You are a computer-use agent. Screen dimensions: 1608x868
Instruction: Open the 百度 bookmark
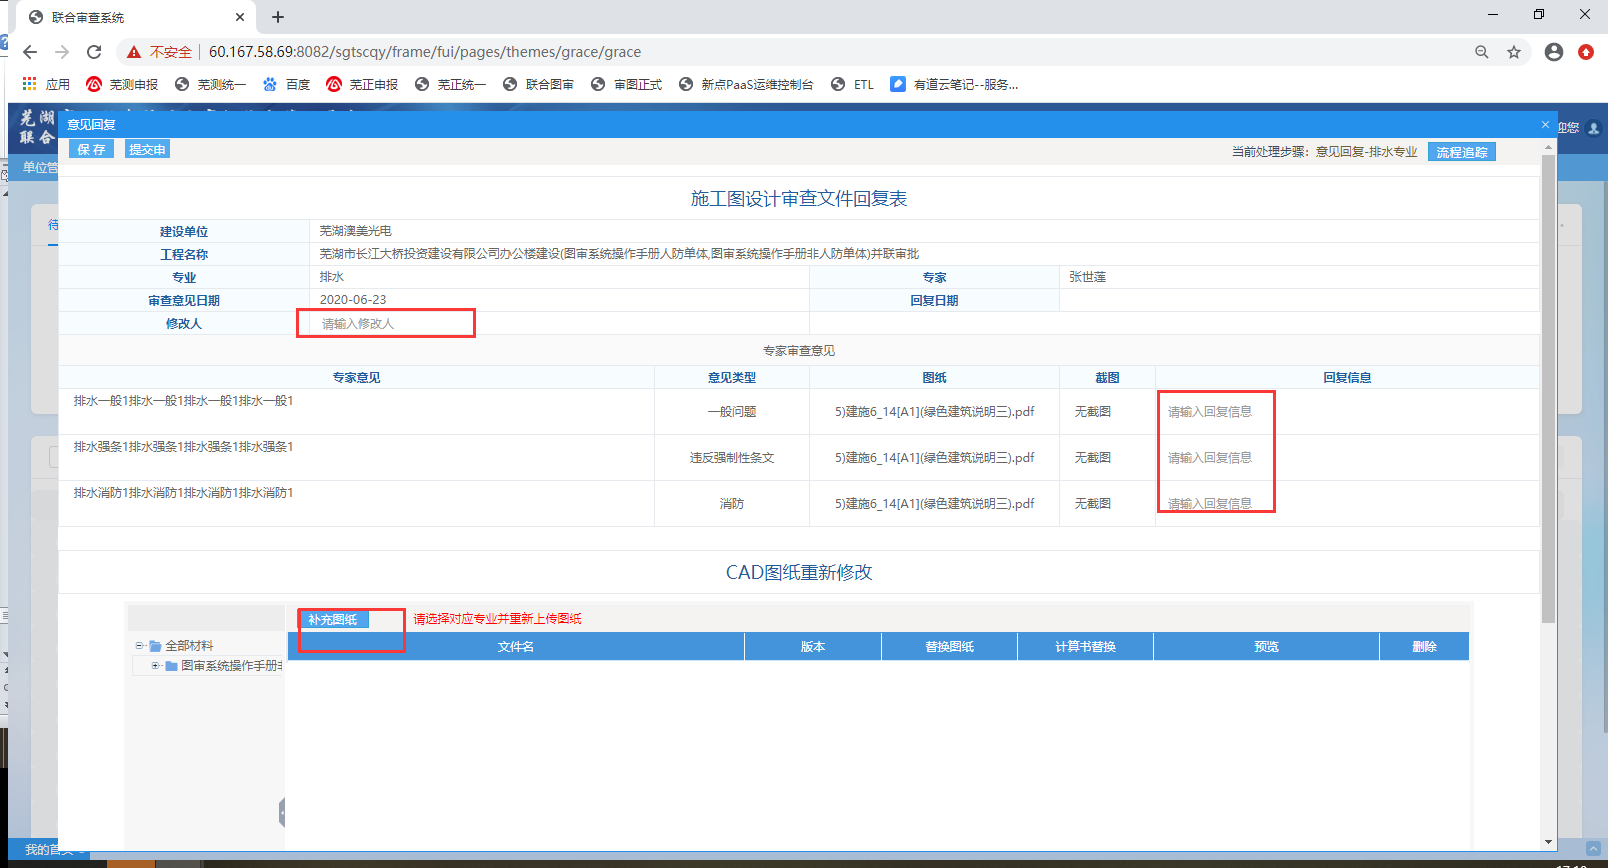coord(286,84)
